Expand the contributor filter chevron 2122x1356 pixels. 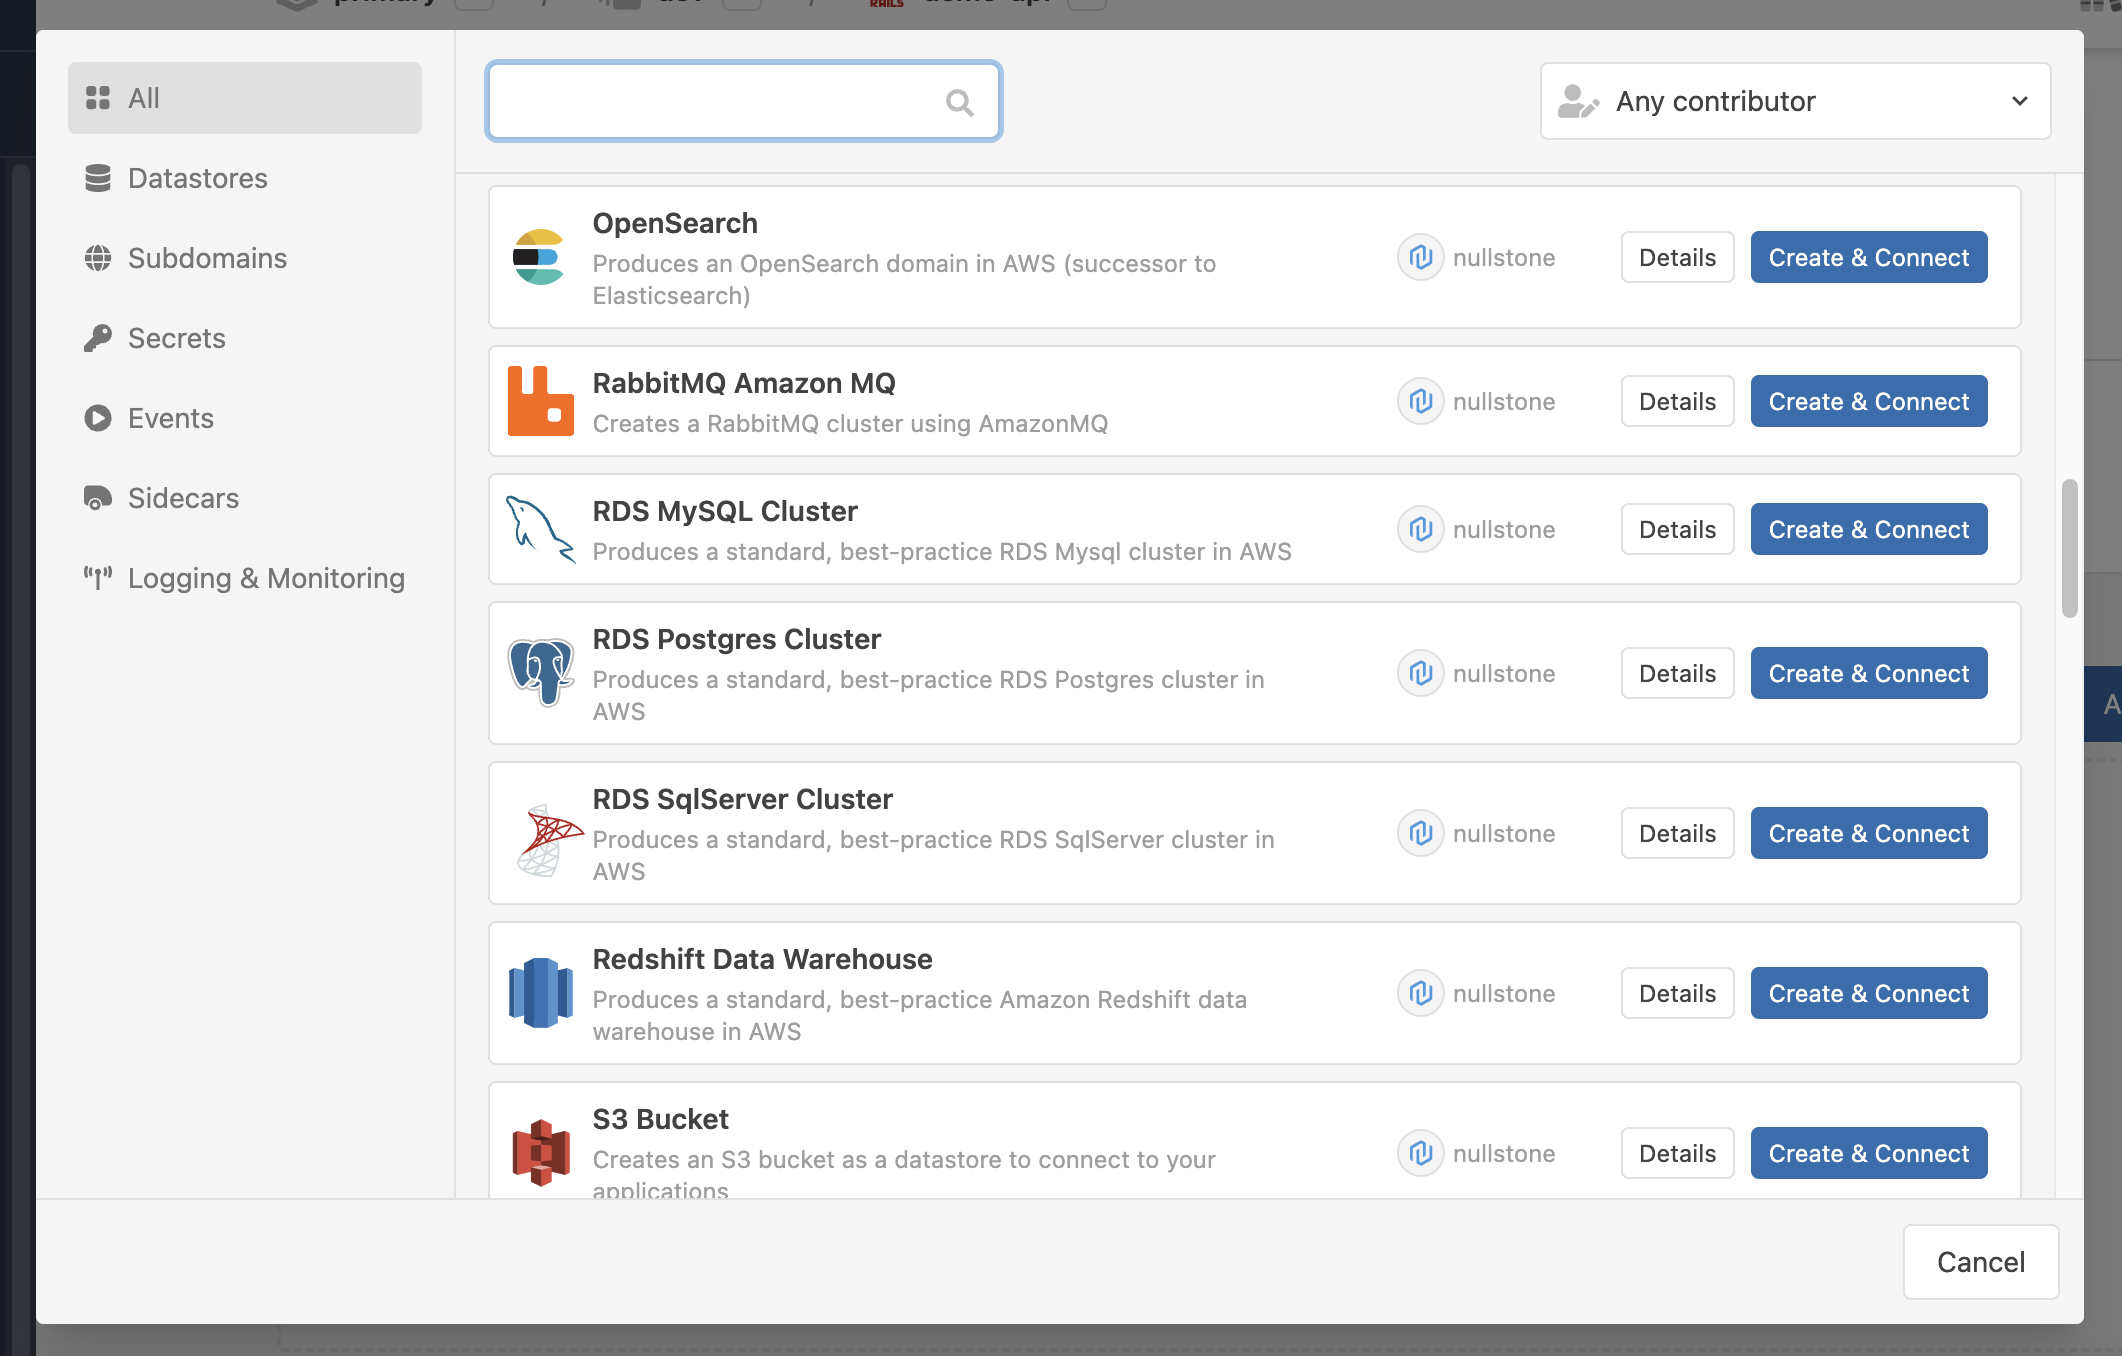[x=2019, y=101]
